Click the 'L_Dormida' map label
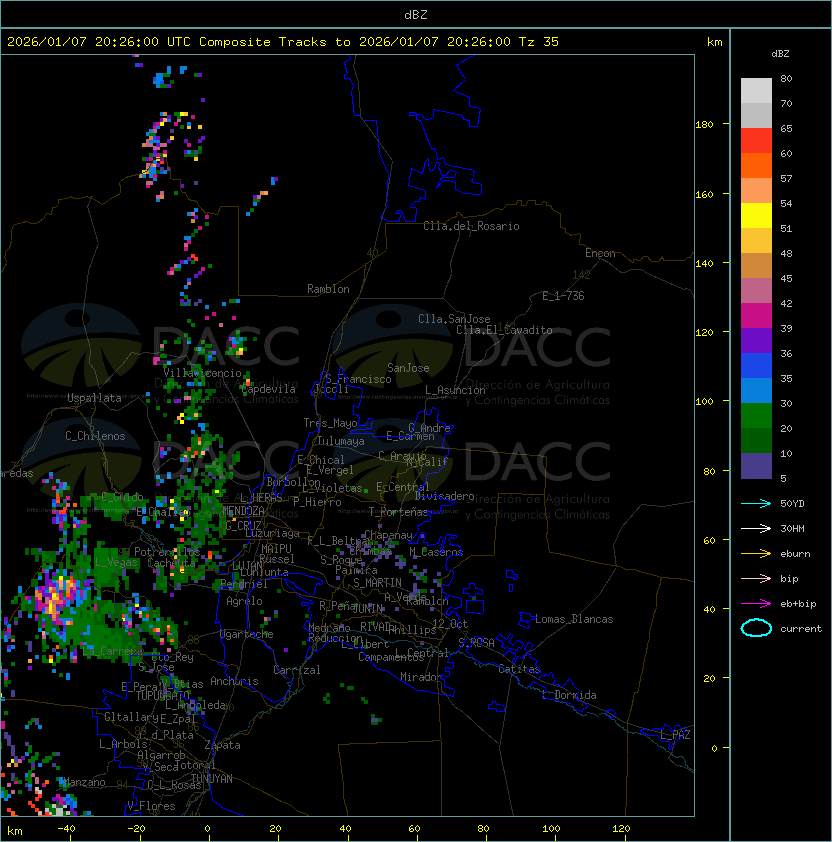832x842 pixels. tap(569, 695)
